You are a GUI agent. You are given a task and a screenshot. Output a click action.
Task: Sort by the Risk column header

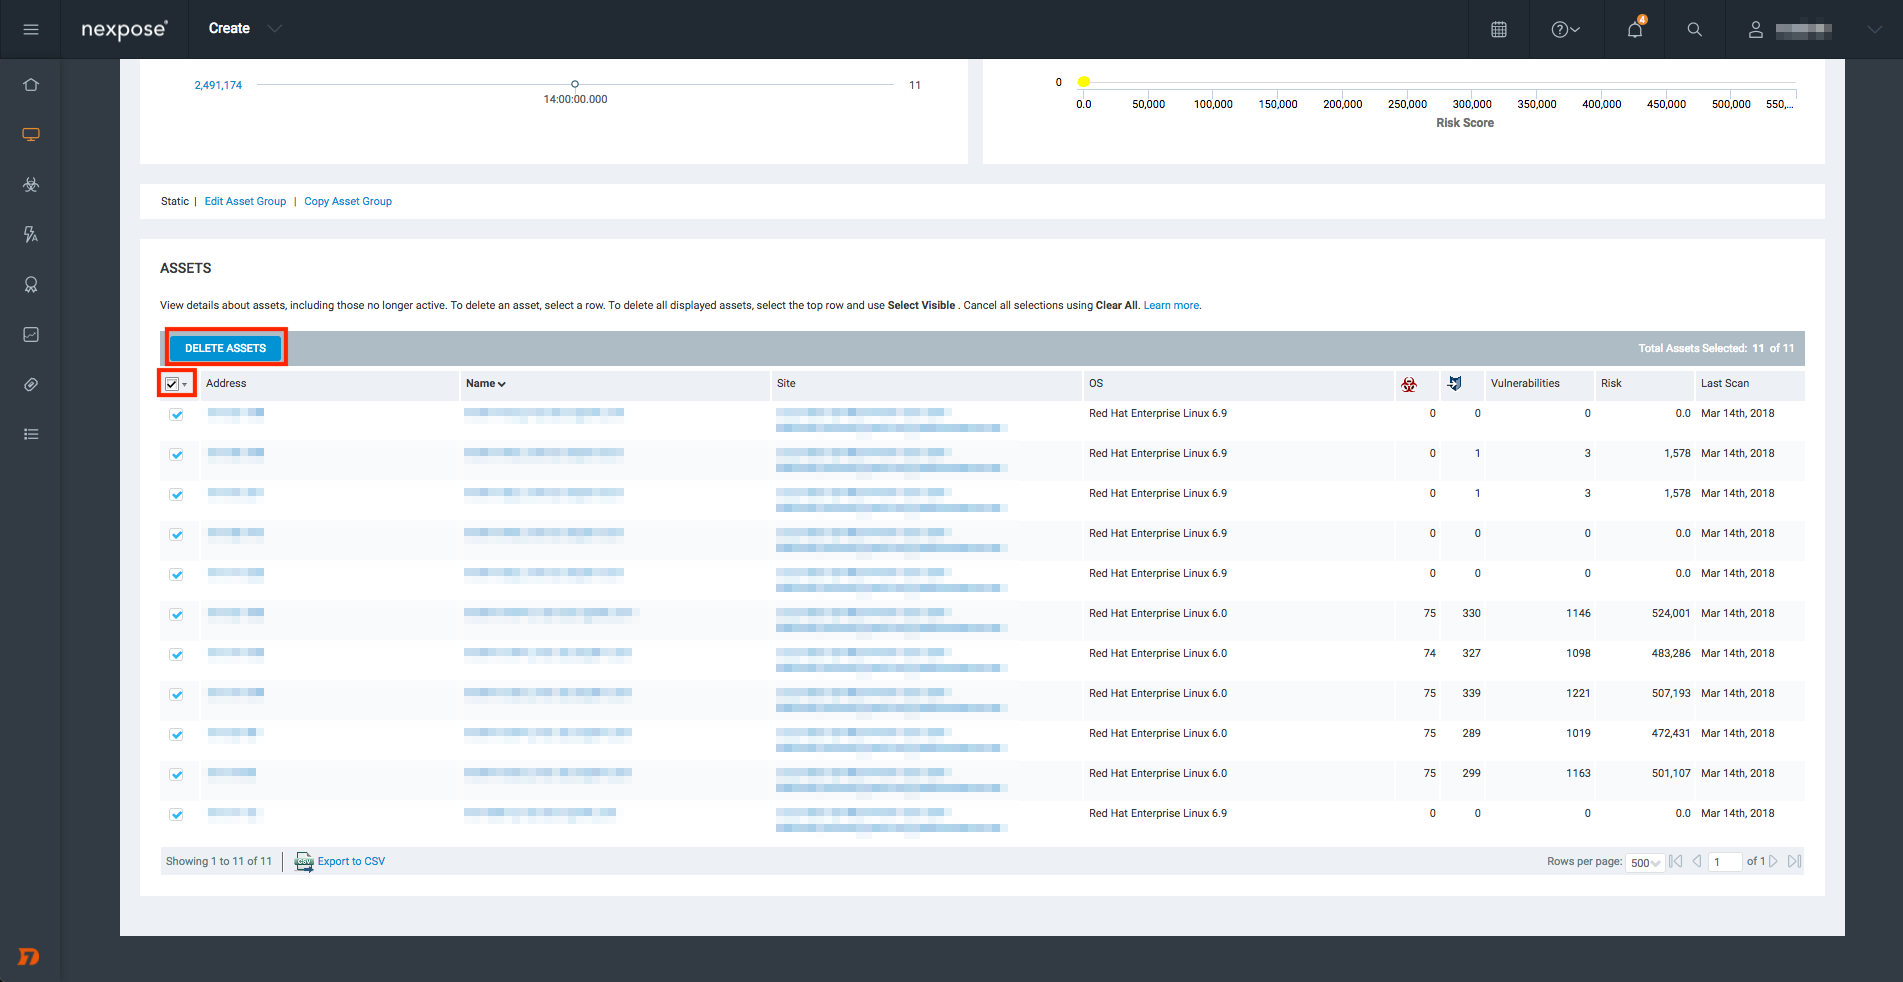[1611, 384]
